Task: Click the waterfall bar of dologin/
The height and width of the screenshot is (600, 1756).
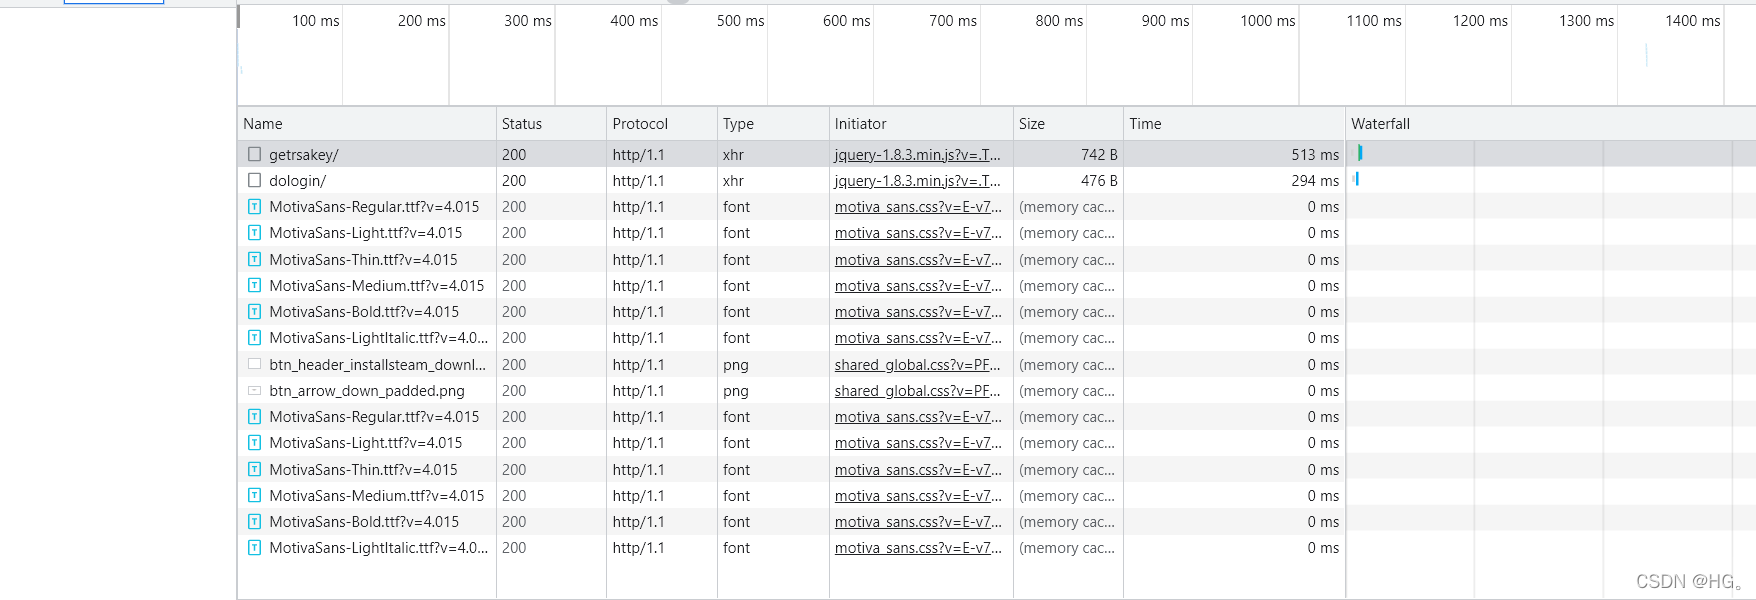Action: point(1357,179)
